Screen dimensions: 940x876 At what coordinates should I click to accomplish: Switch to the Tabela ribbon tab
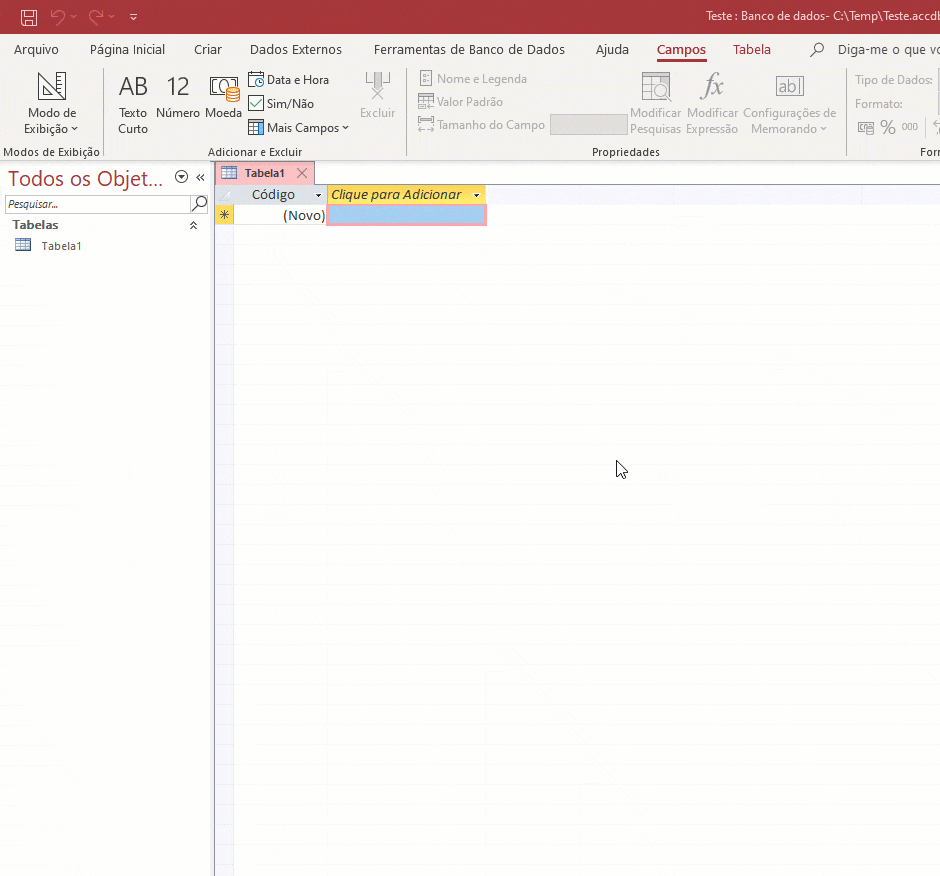click(752, 49)
